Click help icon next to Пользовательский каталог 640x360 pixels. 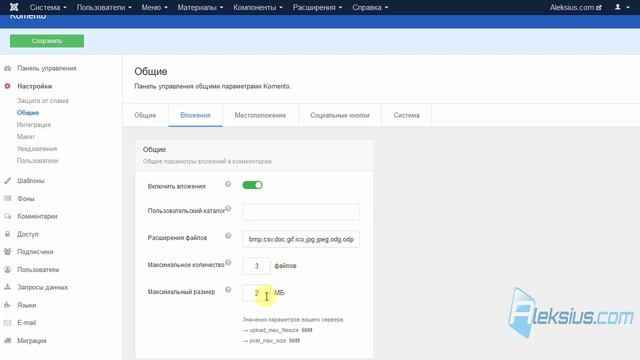[x=228, y=209]
